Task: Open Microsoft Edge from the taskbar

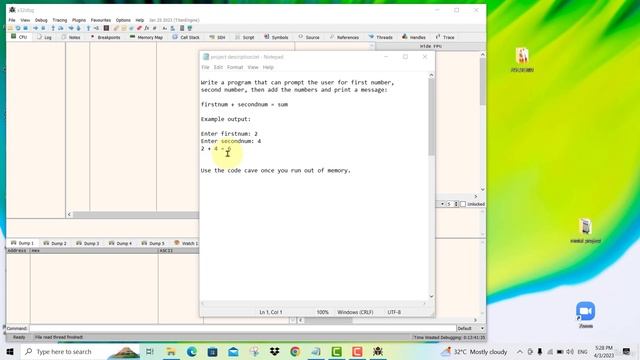Action: coord(191,351)
